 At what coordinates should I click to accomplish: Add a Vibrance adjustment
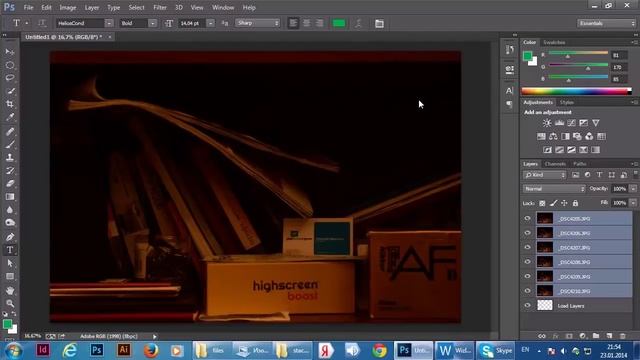[596, 123]
